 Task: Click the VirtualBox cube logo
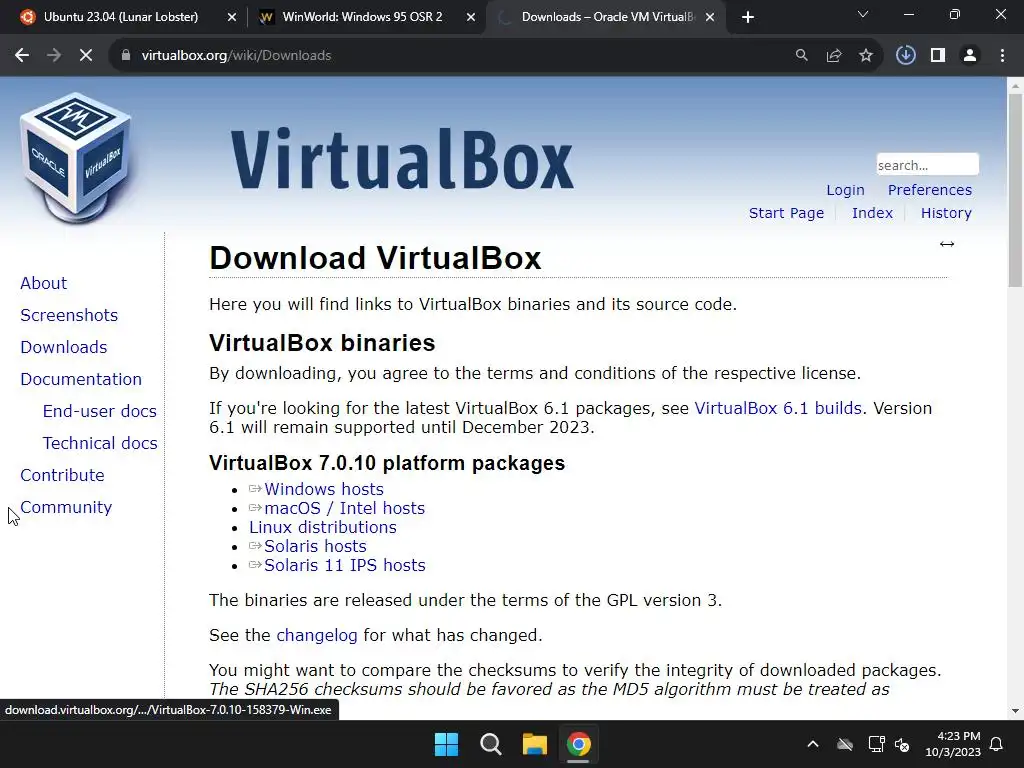[x=76, y=157]
